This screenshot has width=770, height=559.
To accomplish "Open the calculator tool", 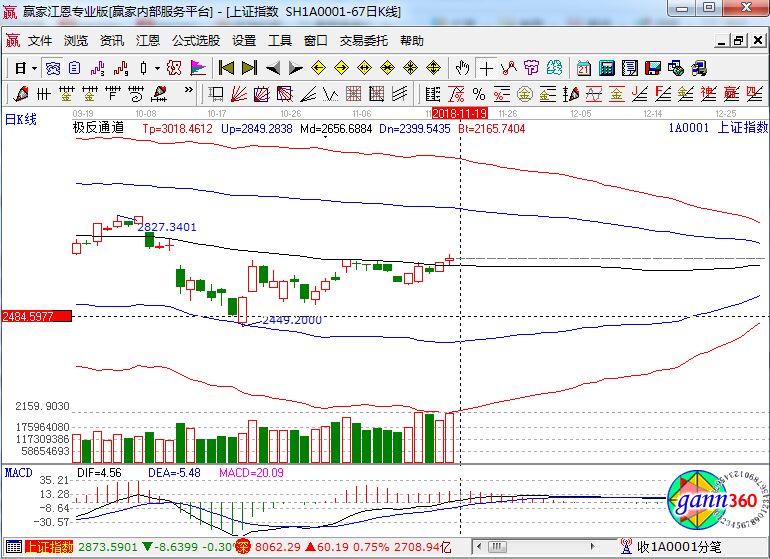I will coord(606,68).
